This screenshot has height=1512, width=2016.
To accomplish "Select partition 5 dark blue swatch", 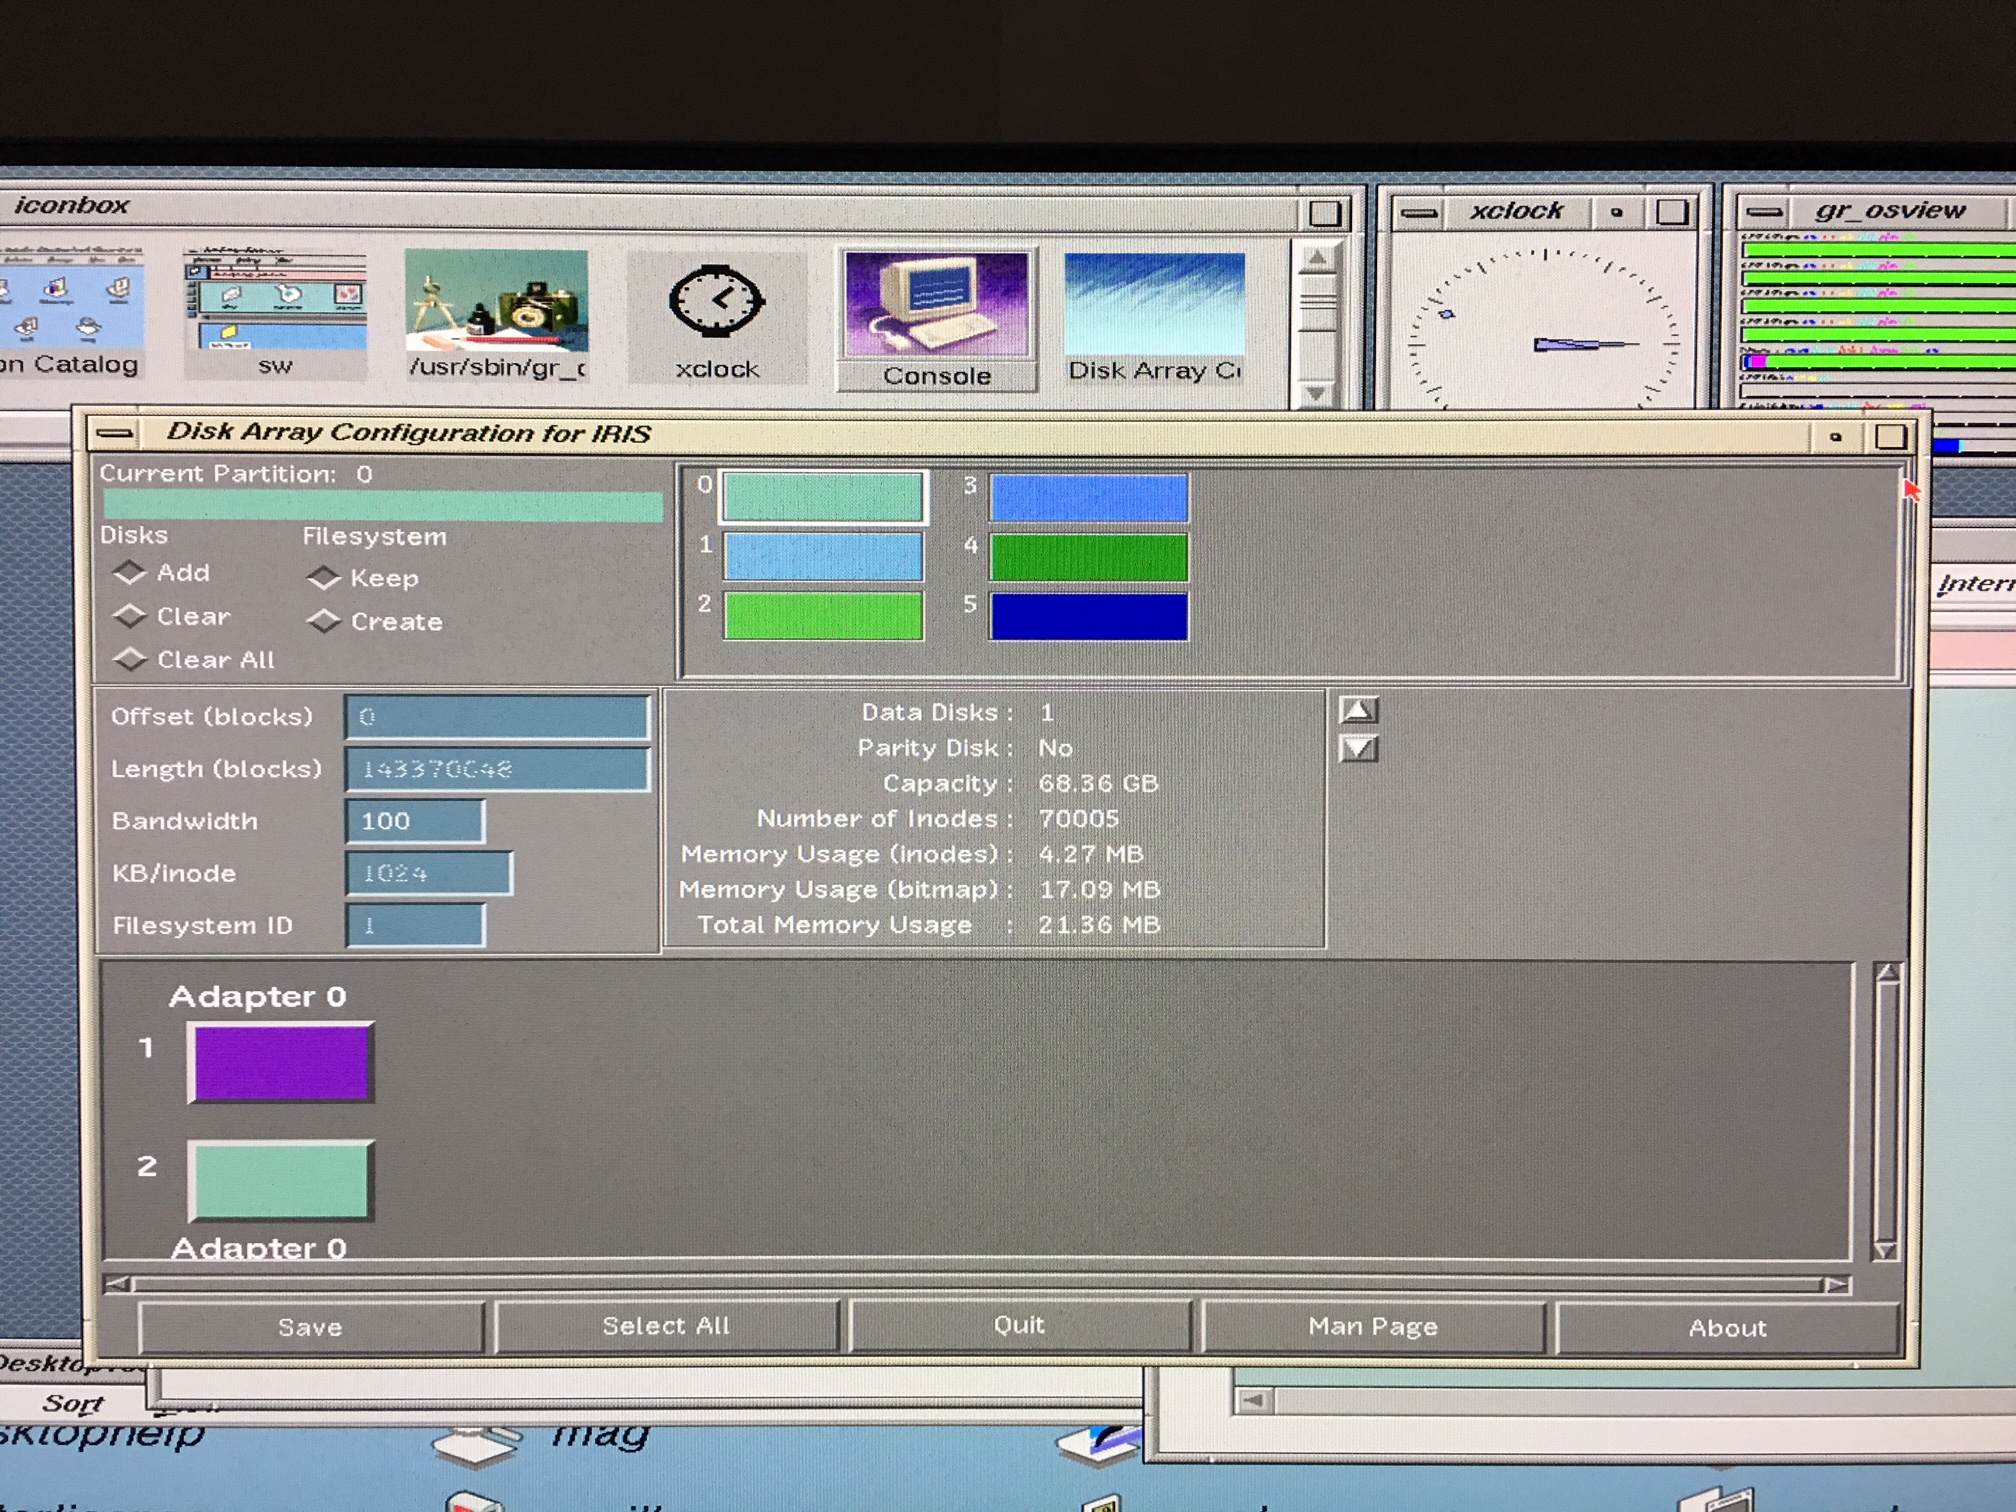I will point(1089,615).
